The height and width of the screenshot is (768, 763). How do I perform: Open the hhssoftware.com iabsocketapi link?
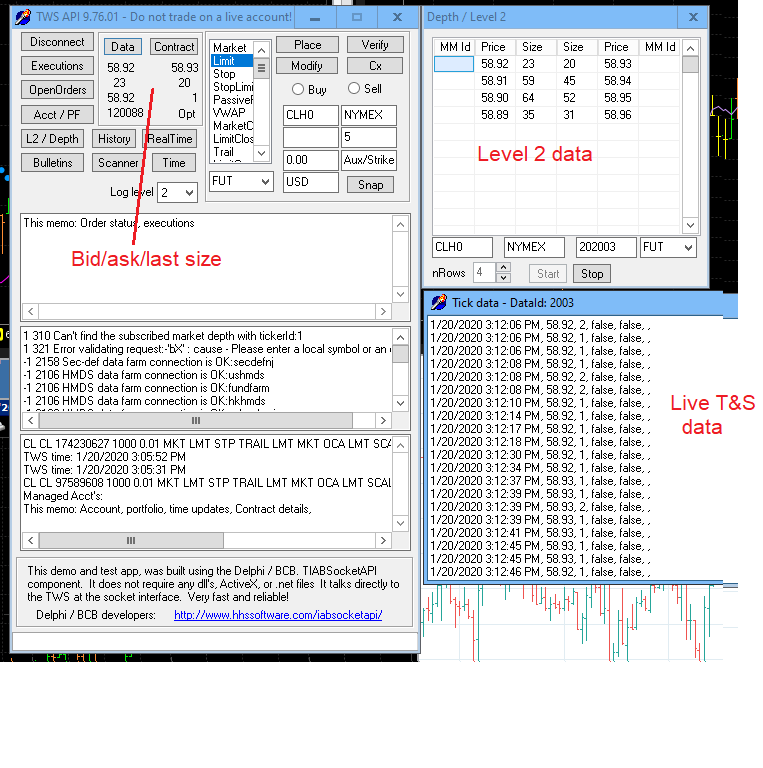(278, 615)
